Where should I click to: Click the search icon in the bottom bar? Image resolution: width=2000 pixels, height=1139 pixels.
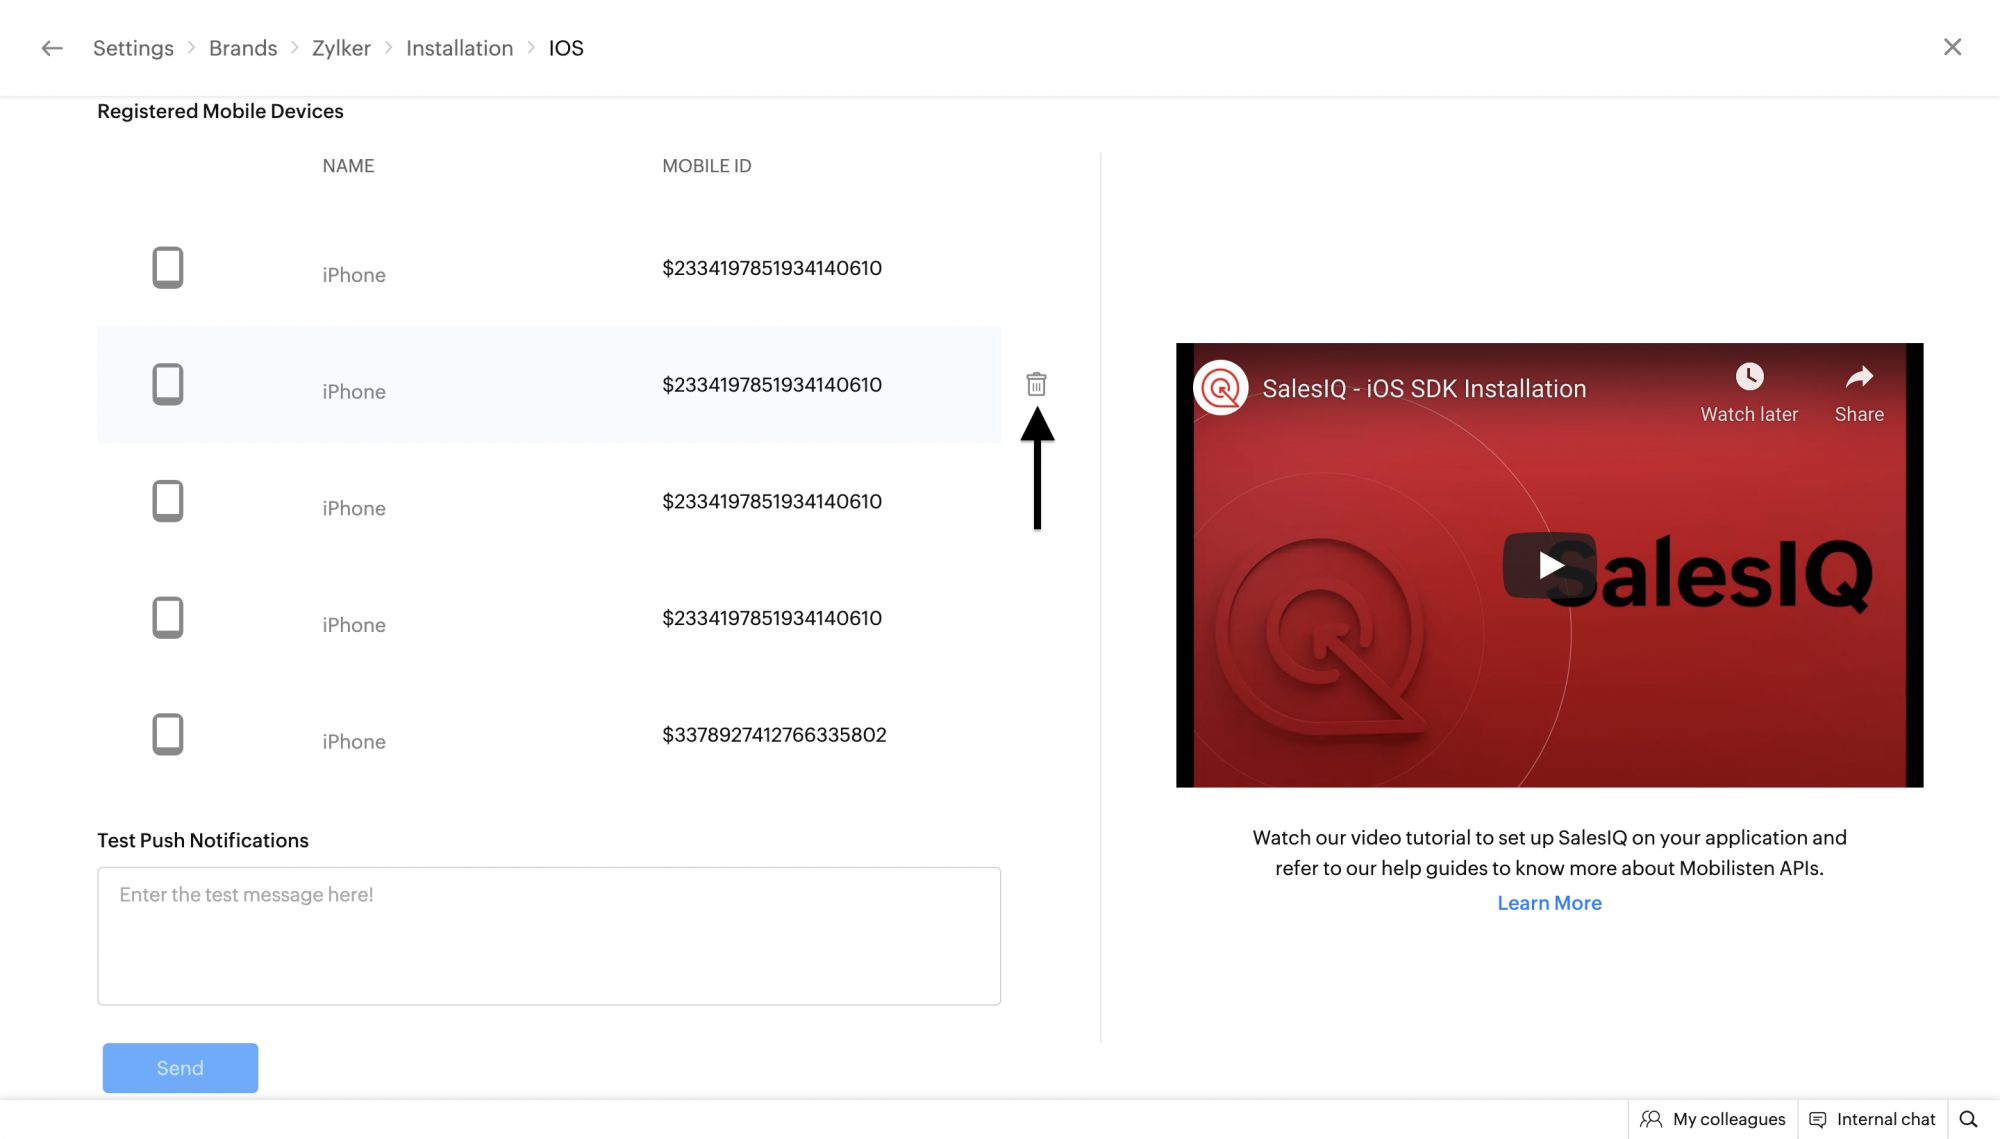pyautogui.click(x=1969, y=1118)
